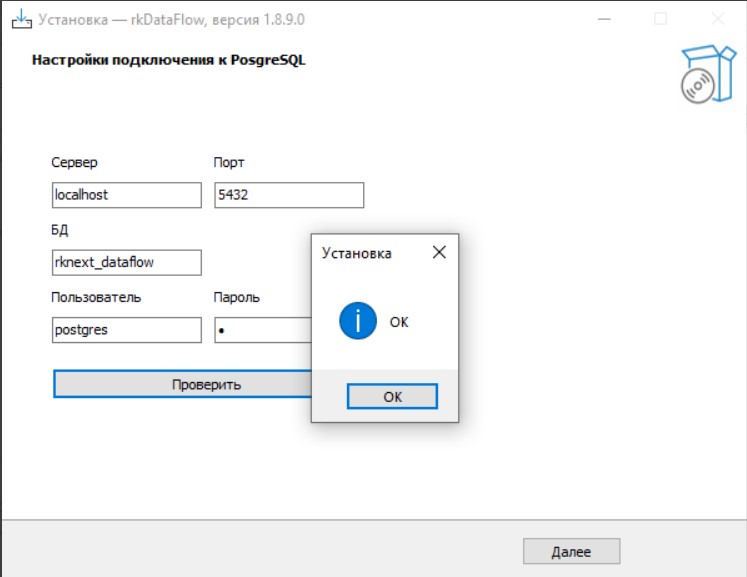Click the Настройки подключения к PosgreSQL heading
Viewport: 747px width, 577px height.
pos(169,60)
